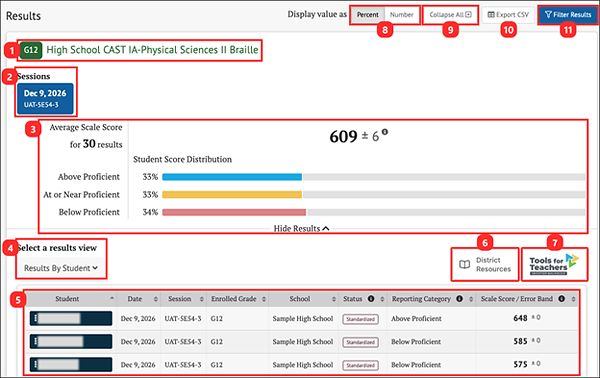Click the Collapse All button
The image size is (600, 378).
tap(450, 15)
